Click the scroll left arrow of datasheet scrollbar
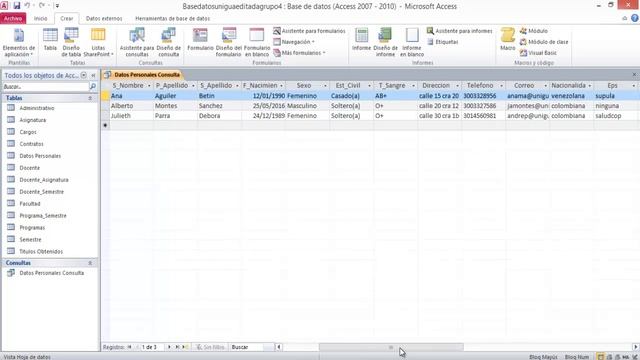This screenshot has height=360, width=640. pos(279,347)
